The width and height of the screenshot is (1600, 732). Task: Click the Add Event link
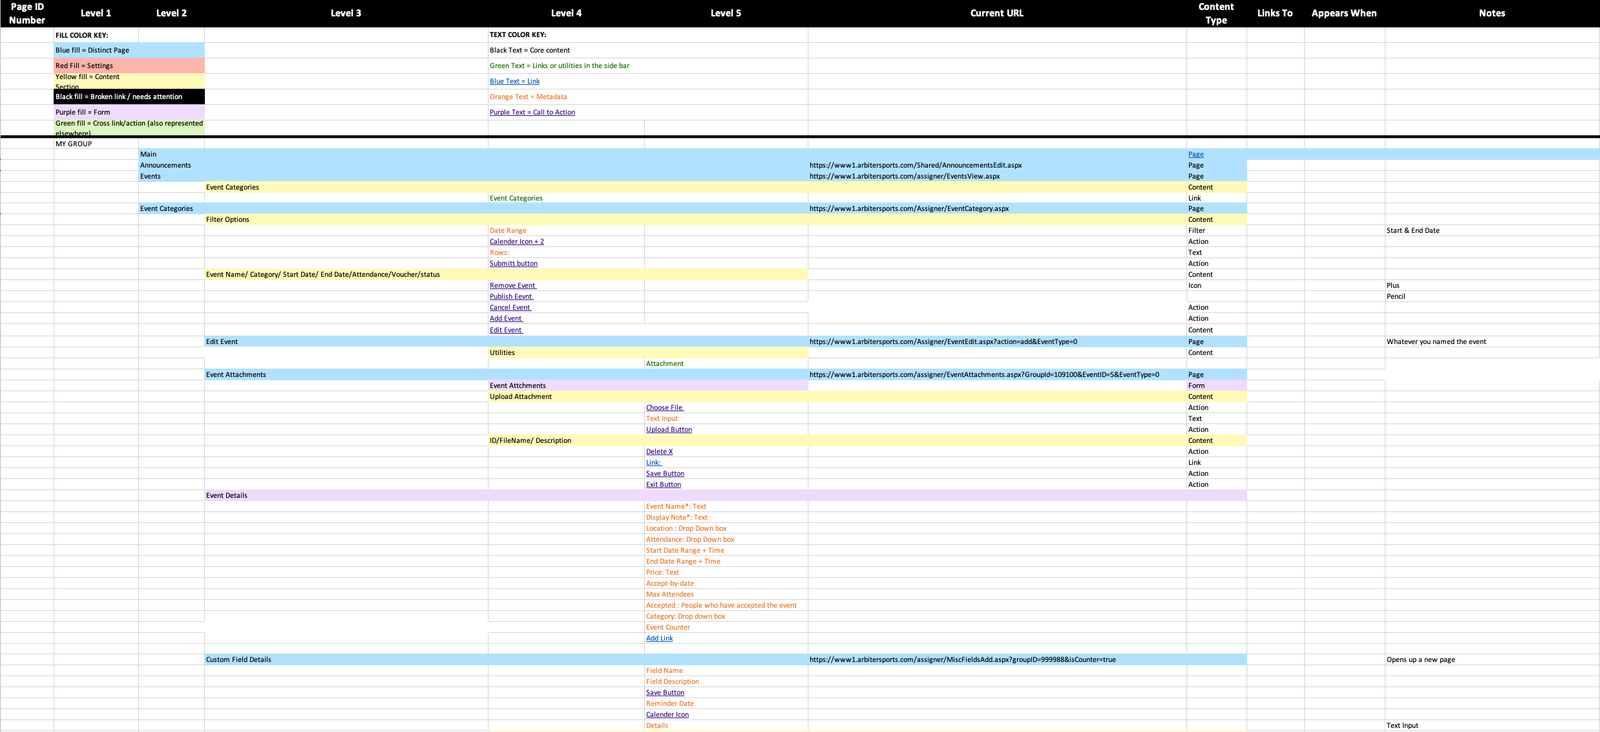click(x=506, y=319)
